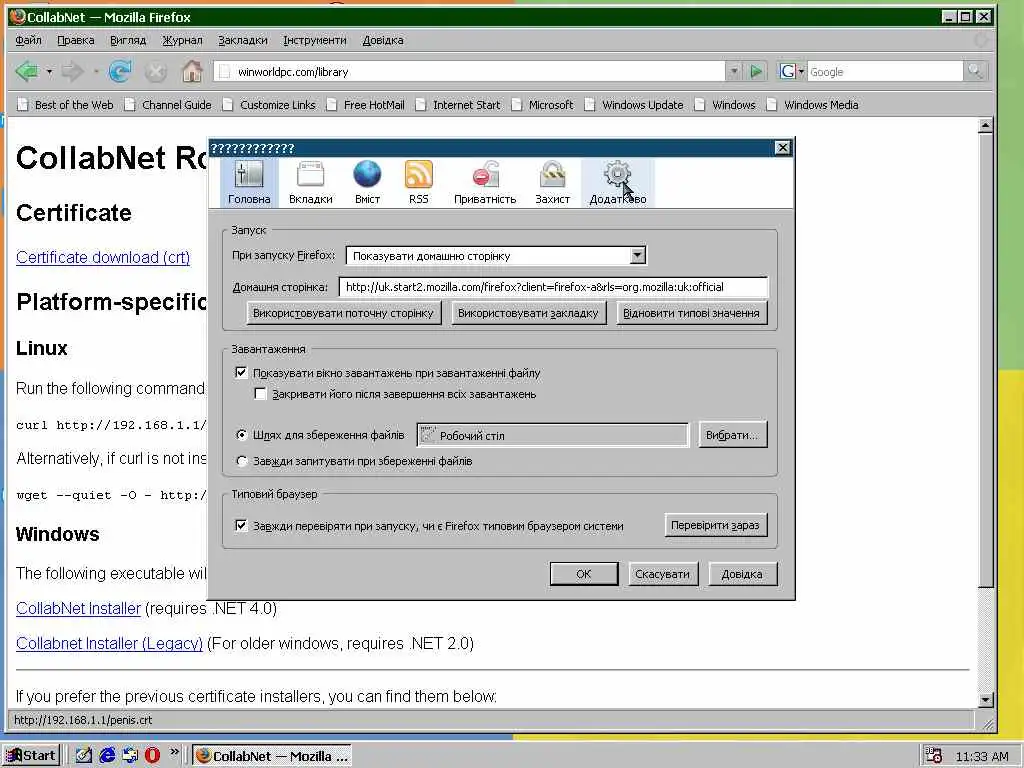Open the Головна preferences pane
Image resolution: width=1024 pixels, height=768 pixels.
(x=249, y=183)
